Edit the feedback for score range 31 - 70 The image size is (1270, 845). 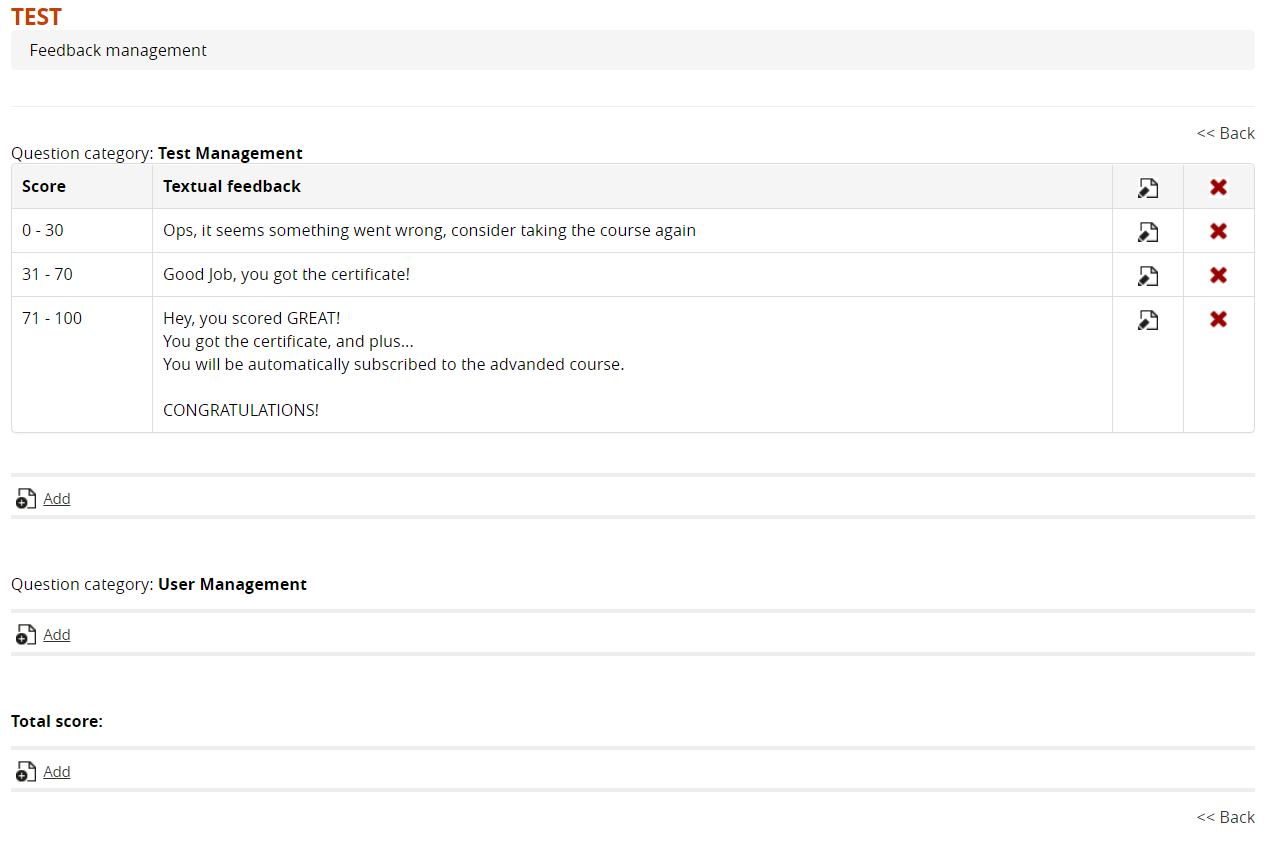pyautogui.click(x=1147, y=274)
